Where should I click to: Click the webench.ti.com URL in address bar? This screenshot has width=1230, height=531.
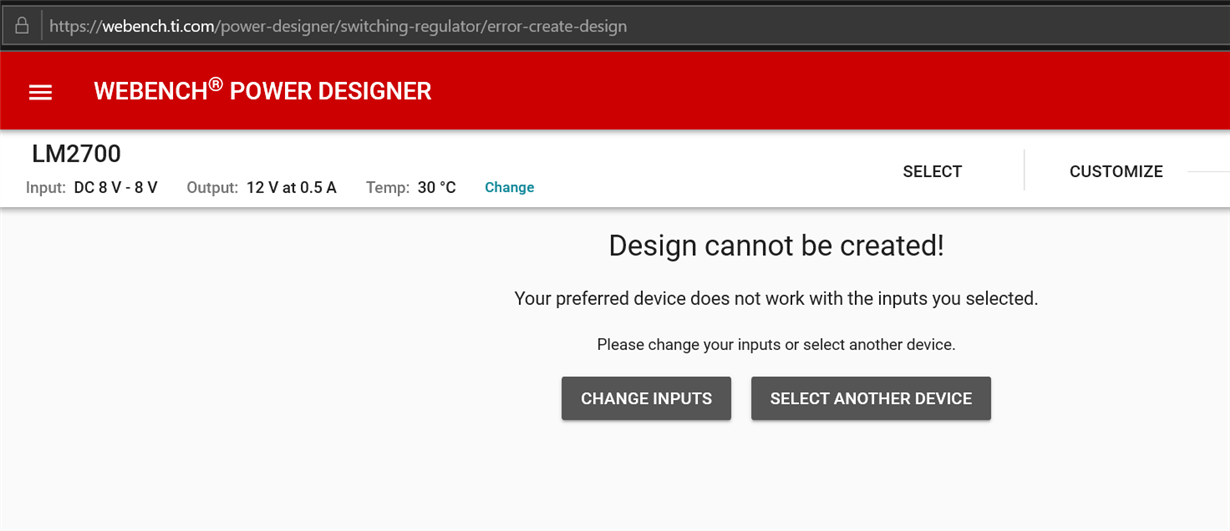338,26
